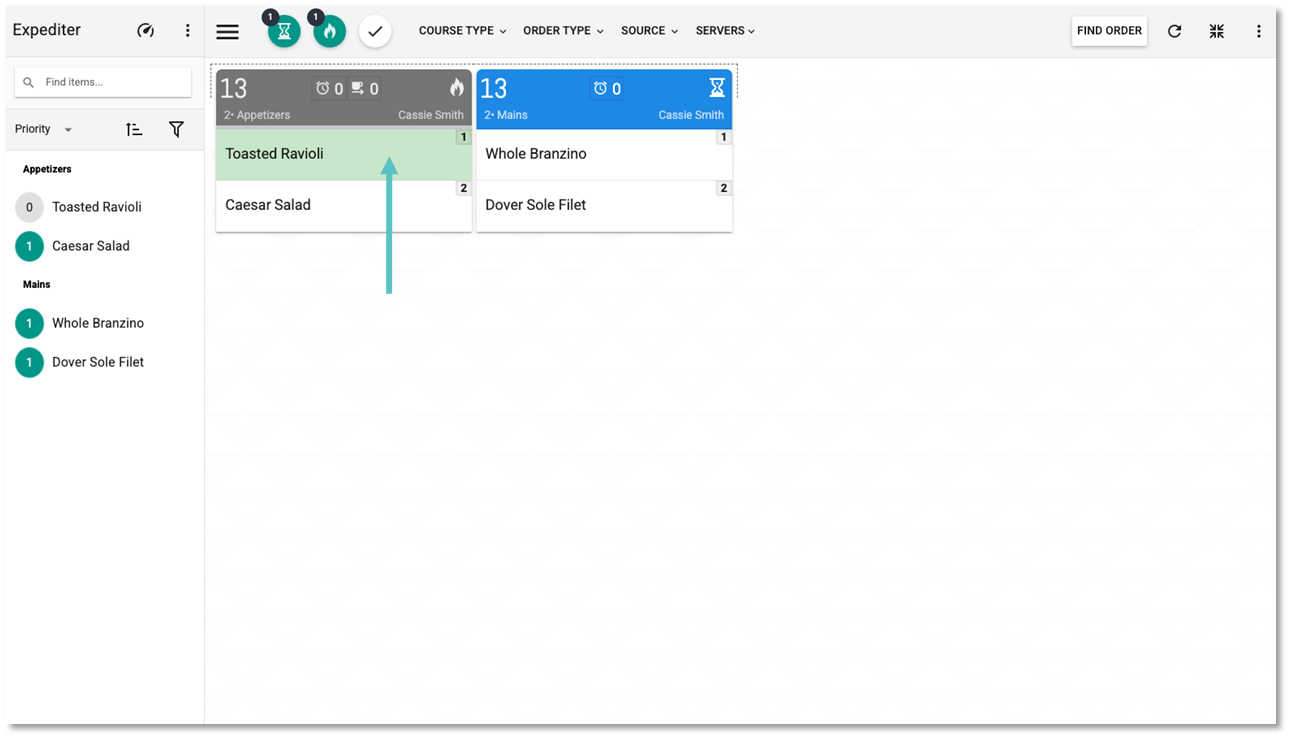Select Caesar Salad in the sidebar list
The height and width of the screenshot is (738, 1290).
tap(90, 246)
